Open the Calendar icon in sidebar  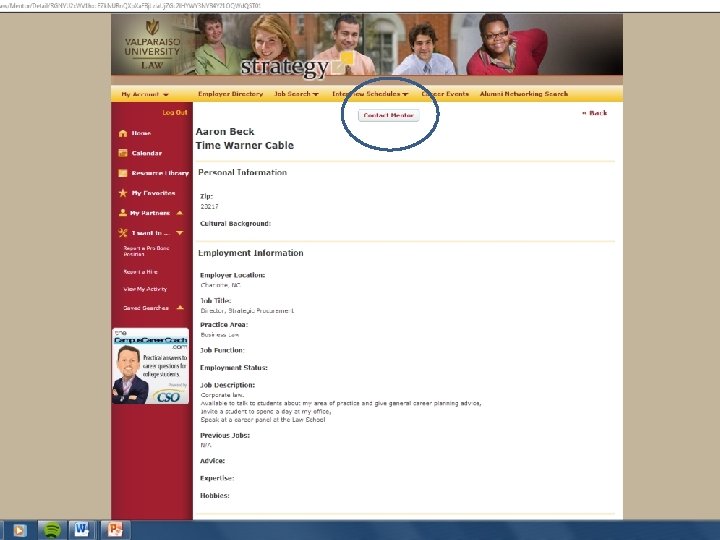[123, 153]
